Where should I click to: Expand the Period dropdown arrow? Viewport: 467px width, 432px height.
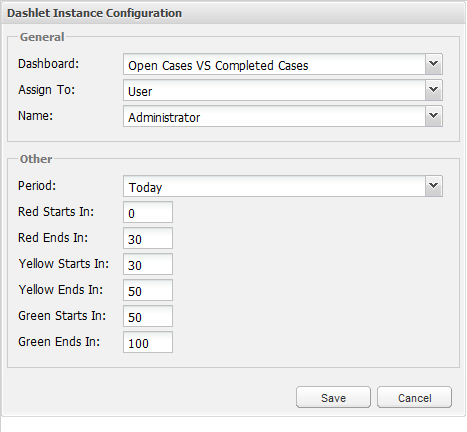point(434,186)
